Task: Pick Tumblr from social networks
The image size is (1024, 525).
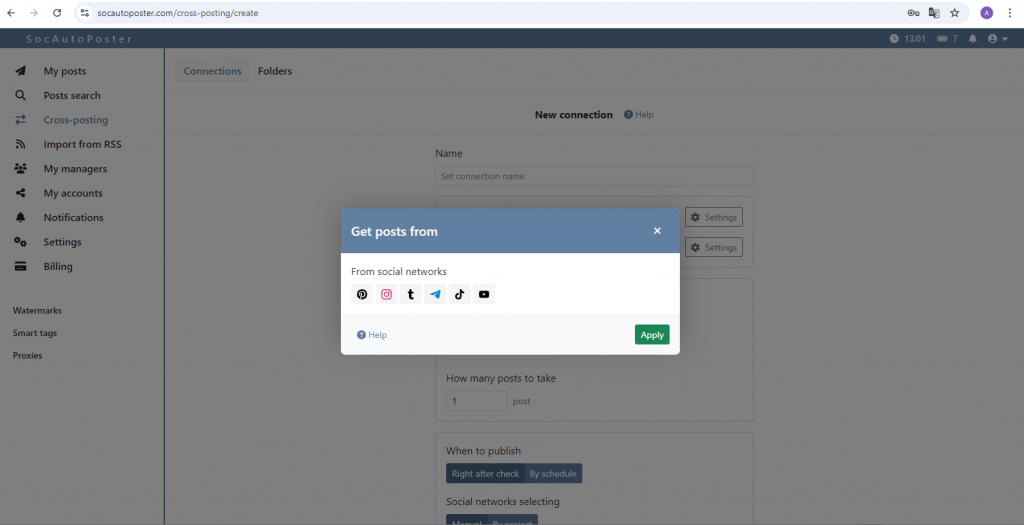Action: click(x=411, y=294)
